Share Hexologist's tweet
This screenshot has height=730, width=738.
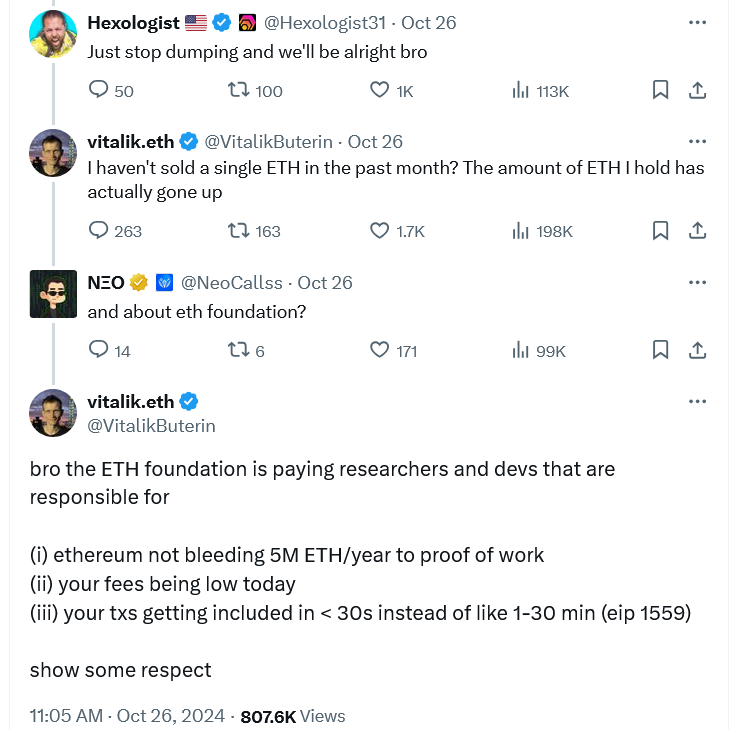point(698,90)
